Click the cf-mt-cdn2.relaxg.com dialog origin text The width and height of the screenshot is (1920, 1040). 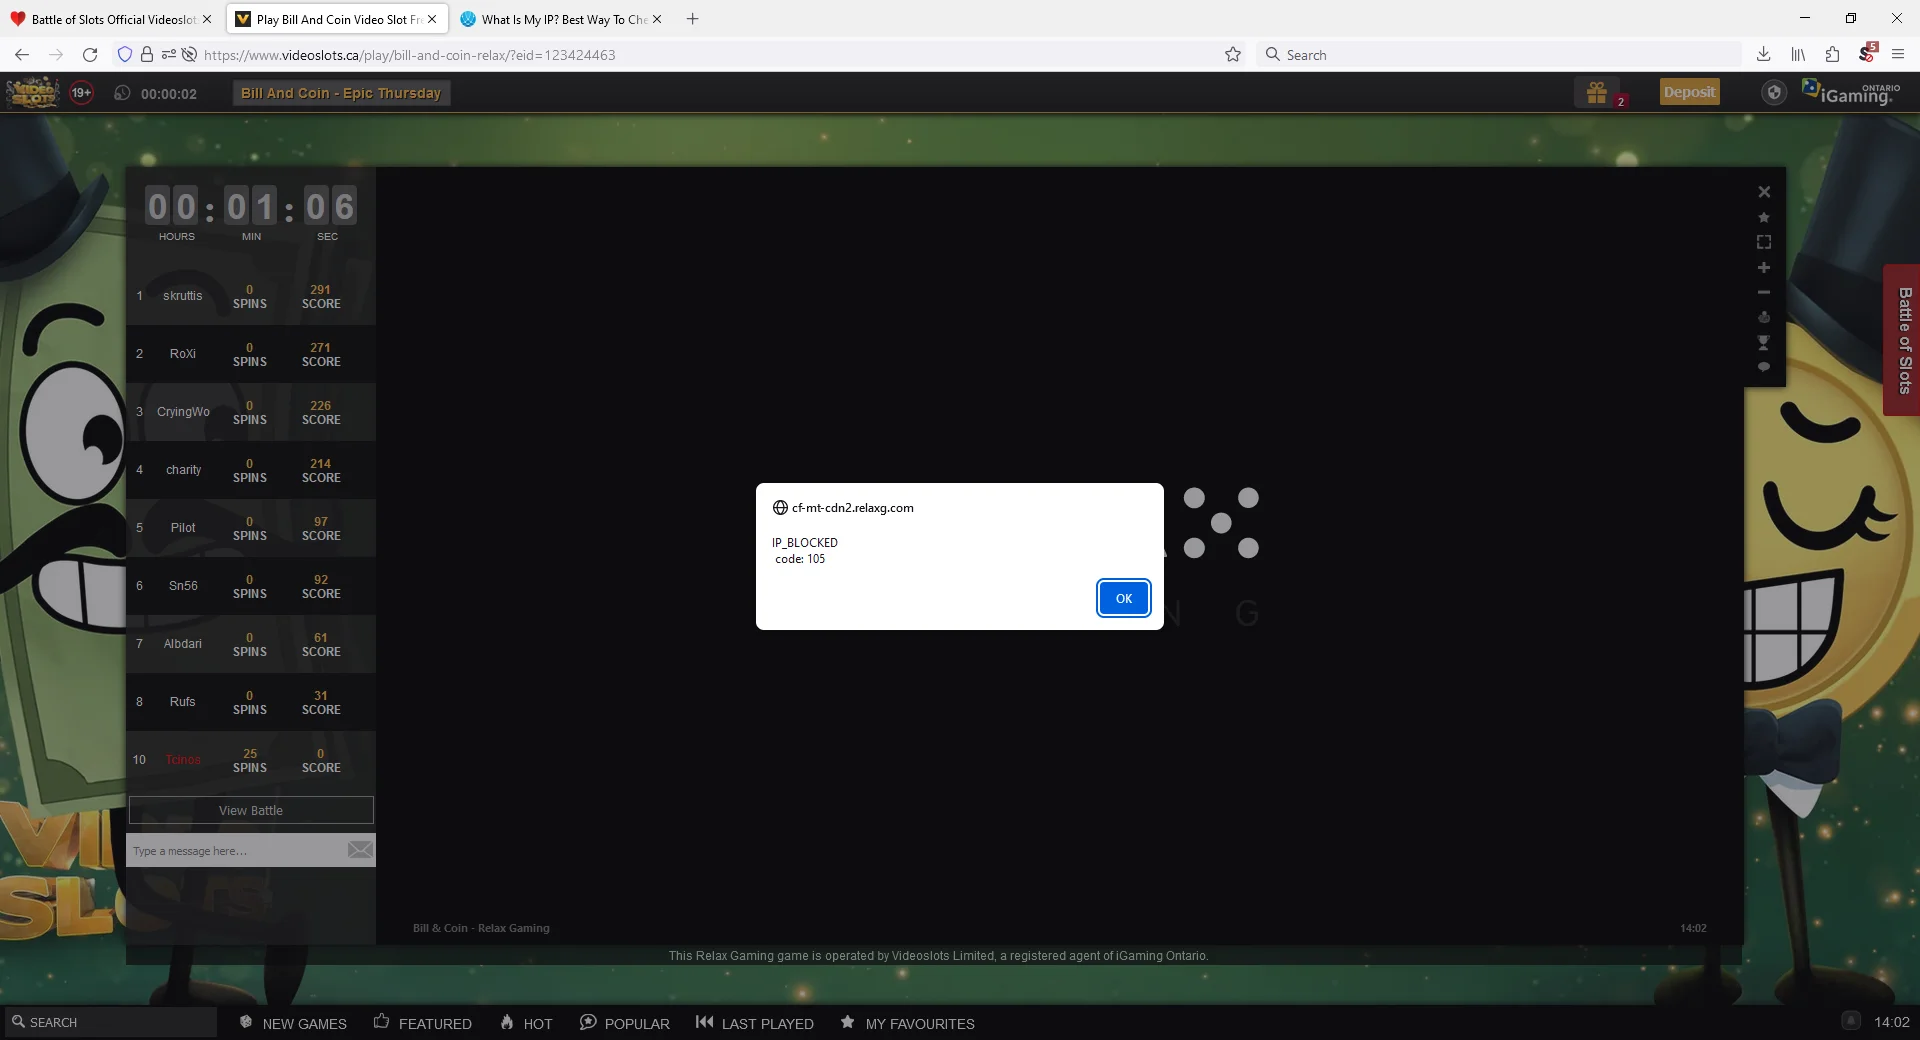pos(852,508)
